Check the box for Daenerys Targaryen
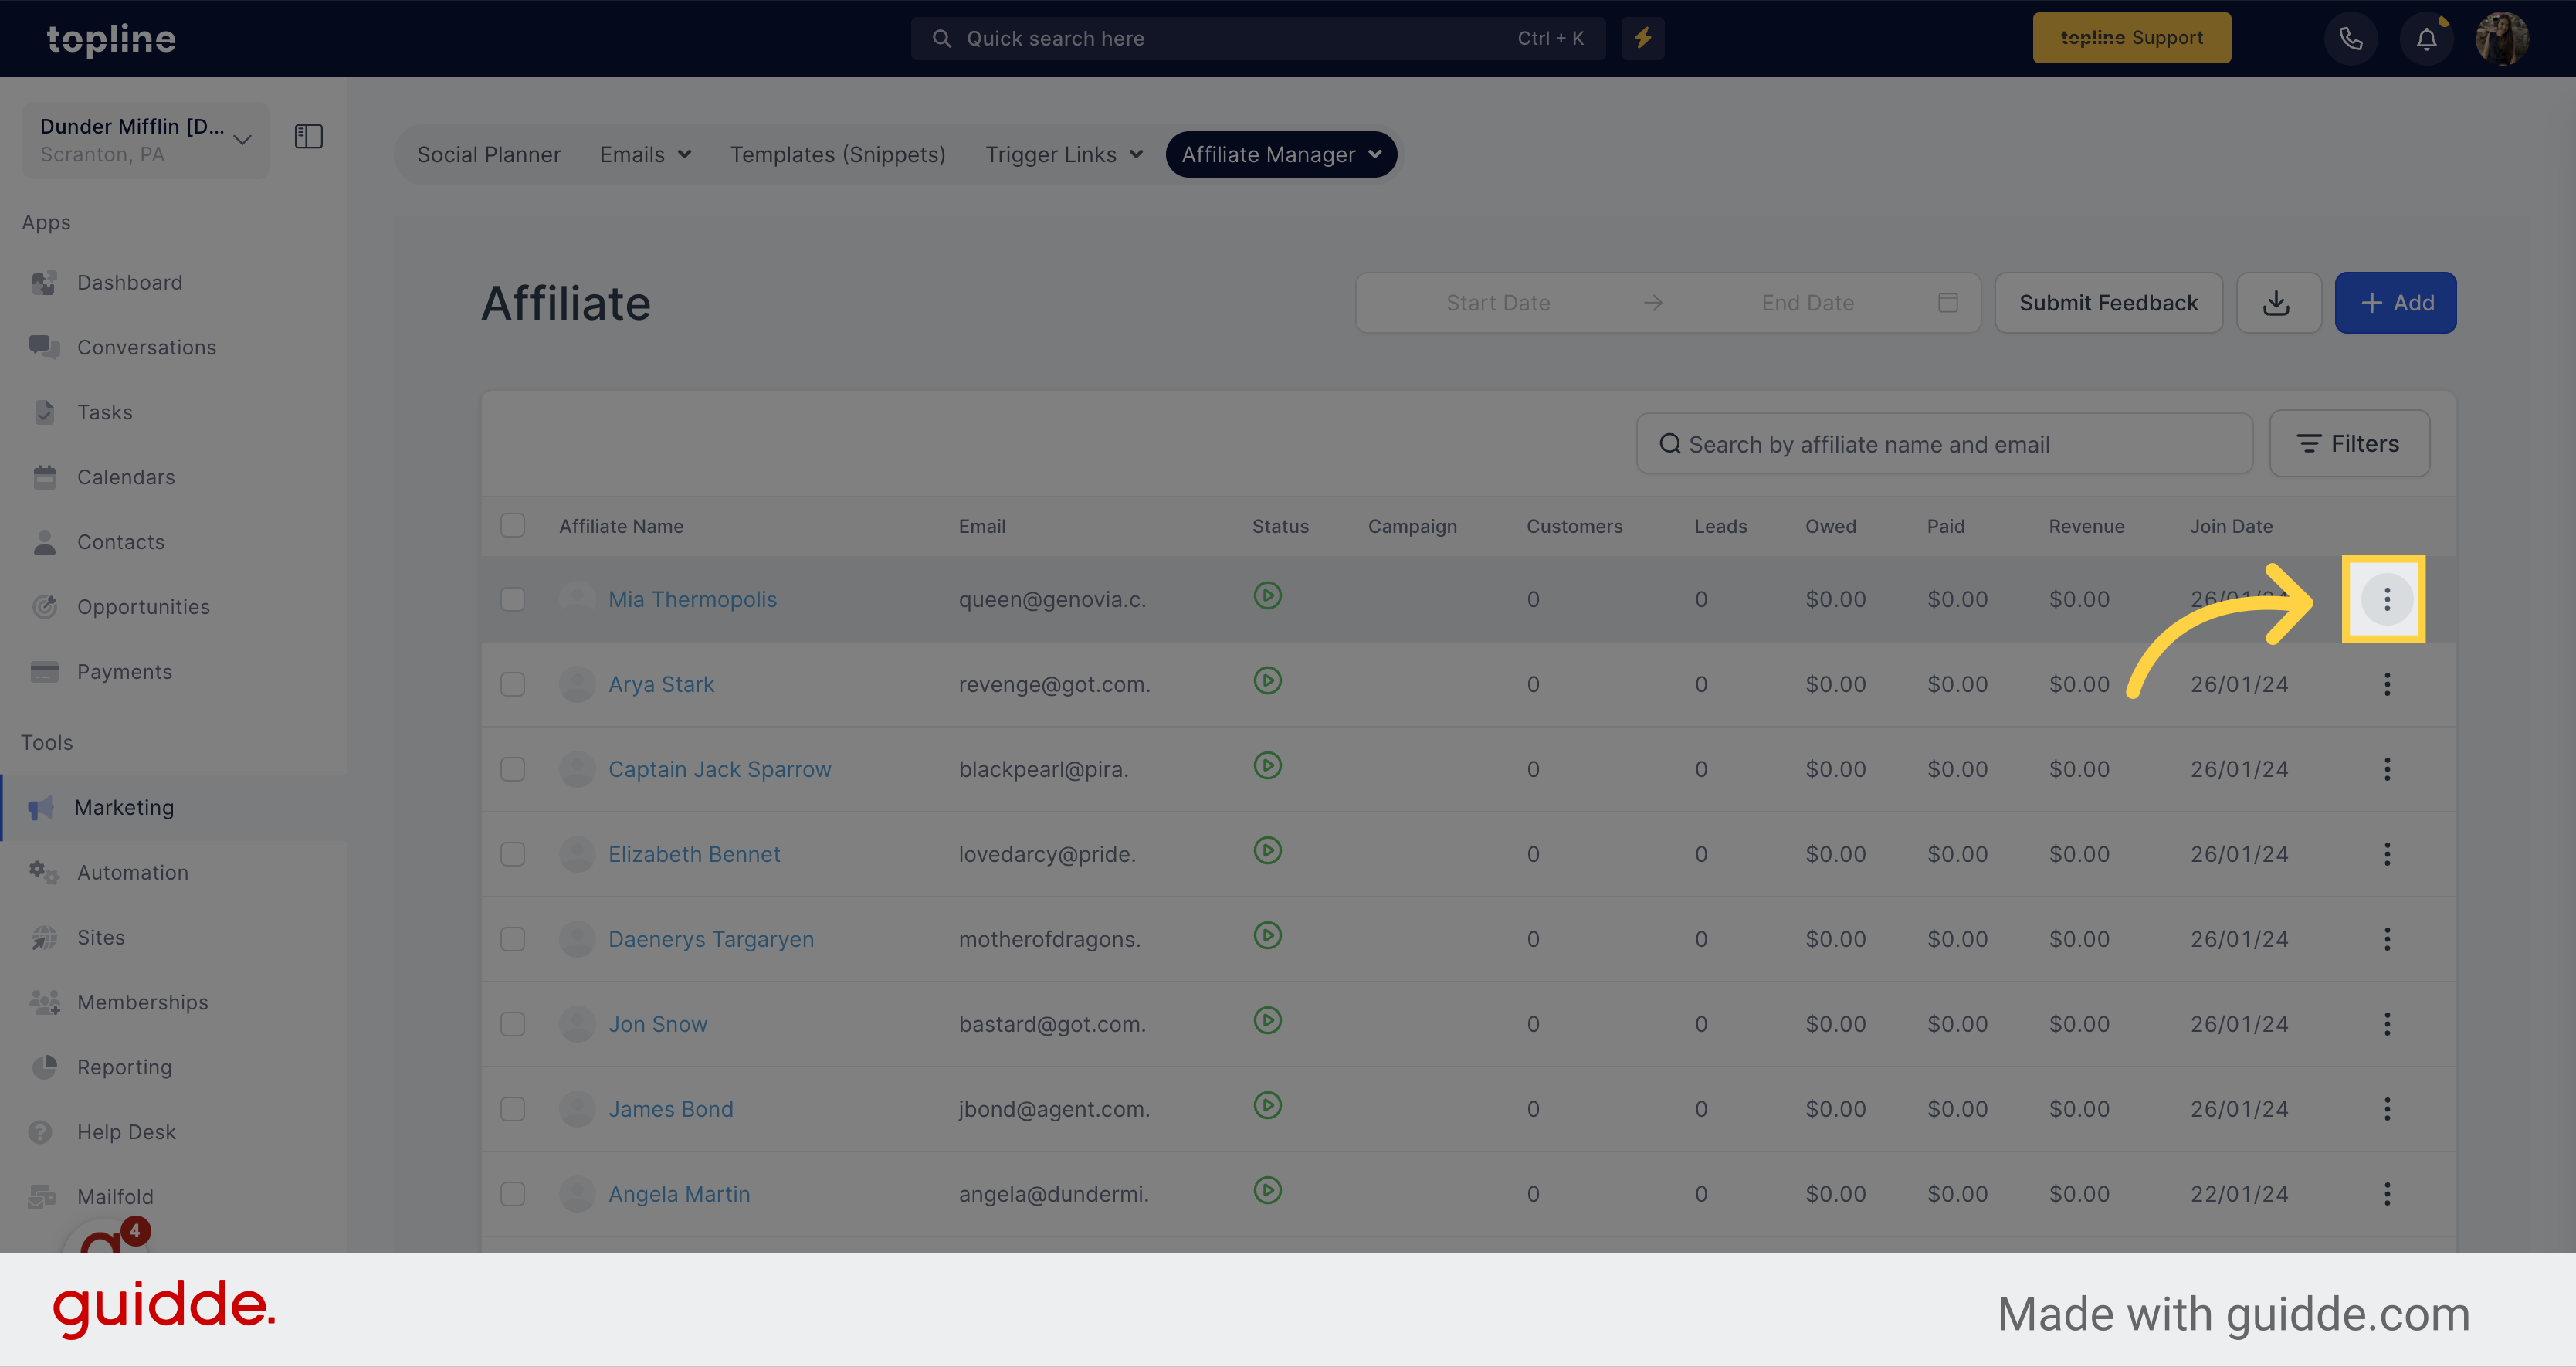The image size is (2576, 1367). (x=513, y=940)
